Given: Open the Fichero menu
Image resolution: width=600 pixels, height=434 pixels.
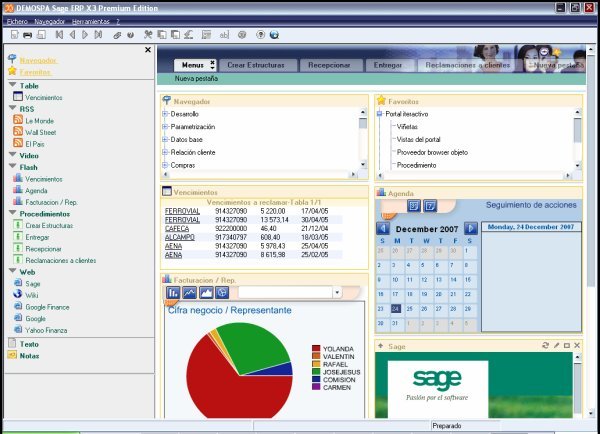Looking at the screenshot, I should point(17,21).
